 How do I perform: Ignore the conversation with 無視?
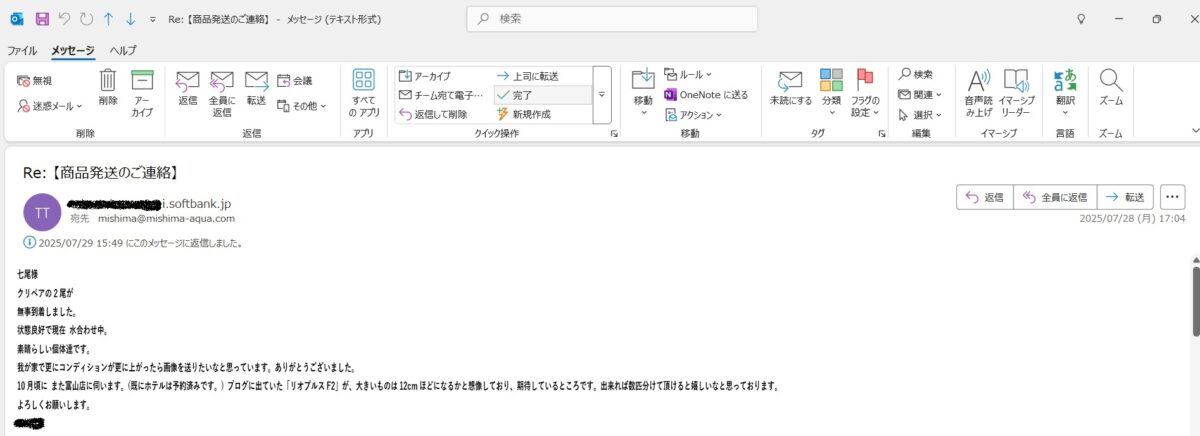(35, 80)
